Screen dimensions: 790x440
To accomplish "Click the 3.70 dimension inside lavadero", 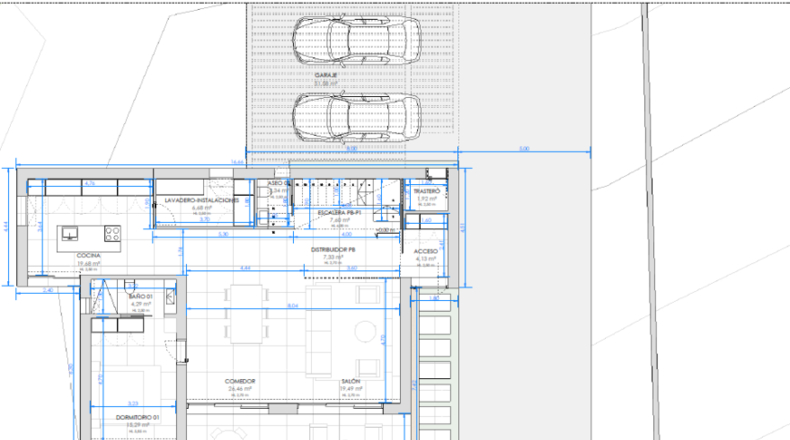I will click(x=205, y=220).
